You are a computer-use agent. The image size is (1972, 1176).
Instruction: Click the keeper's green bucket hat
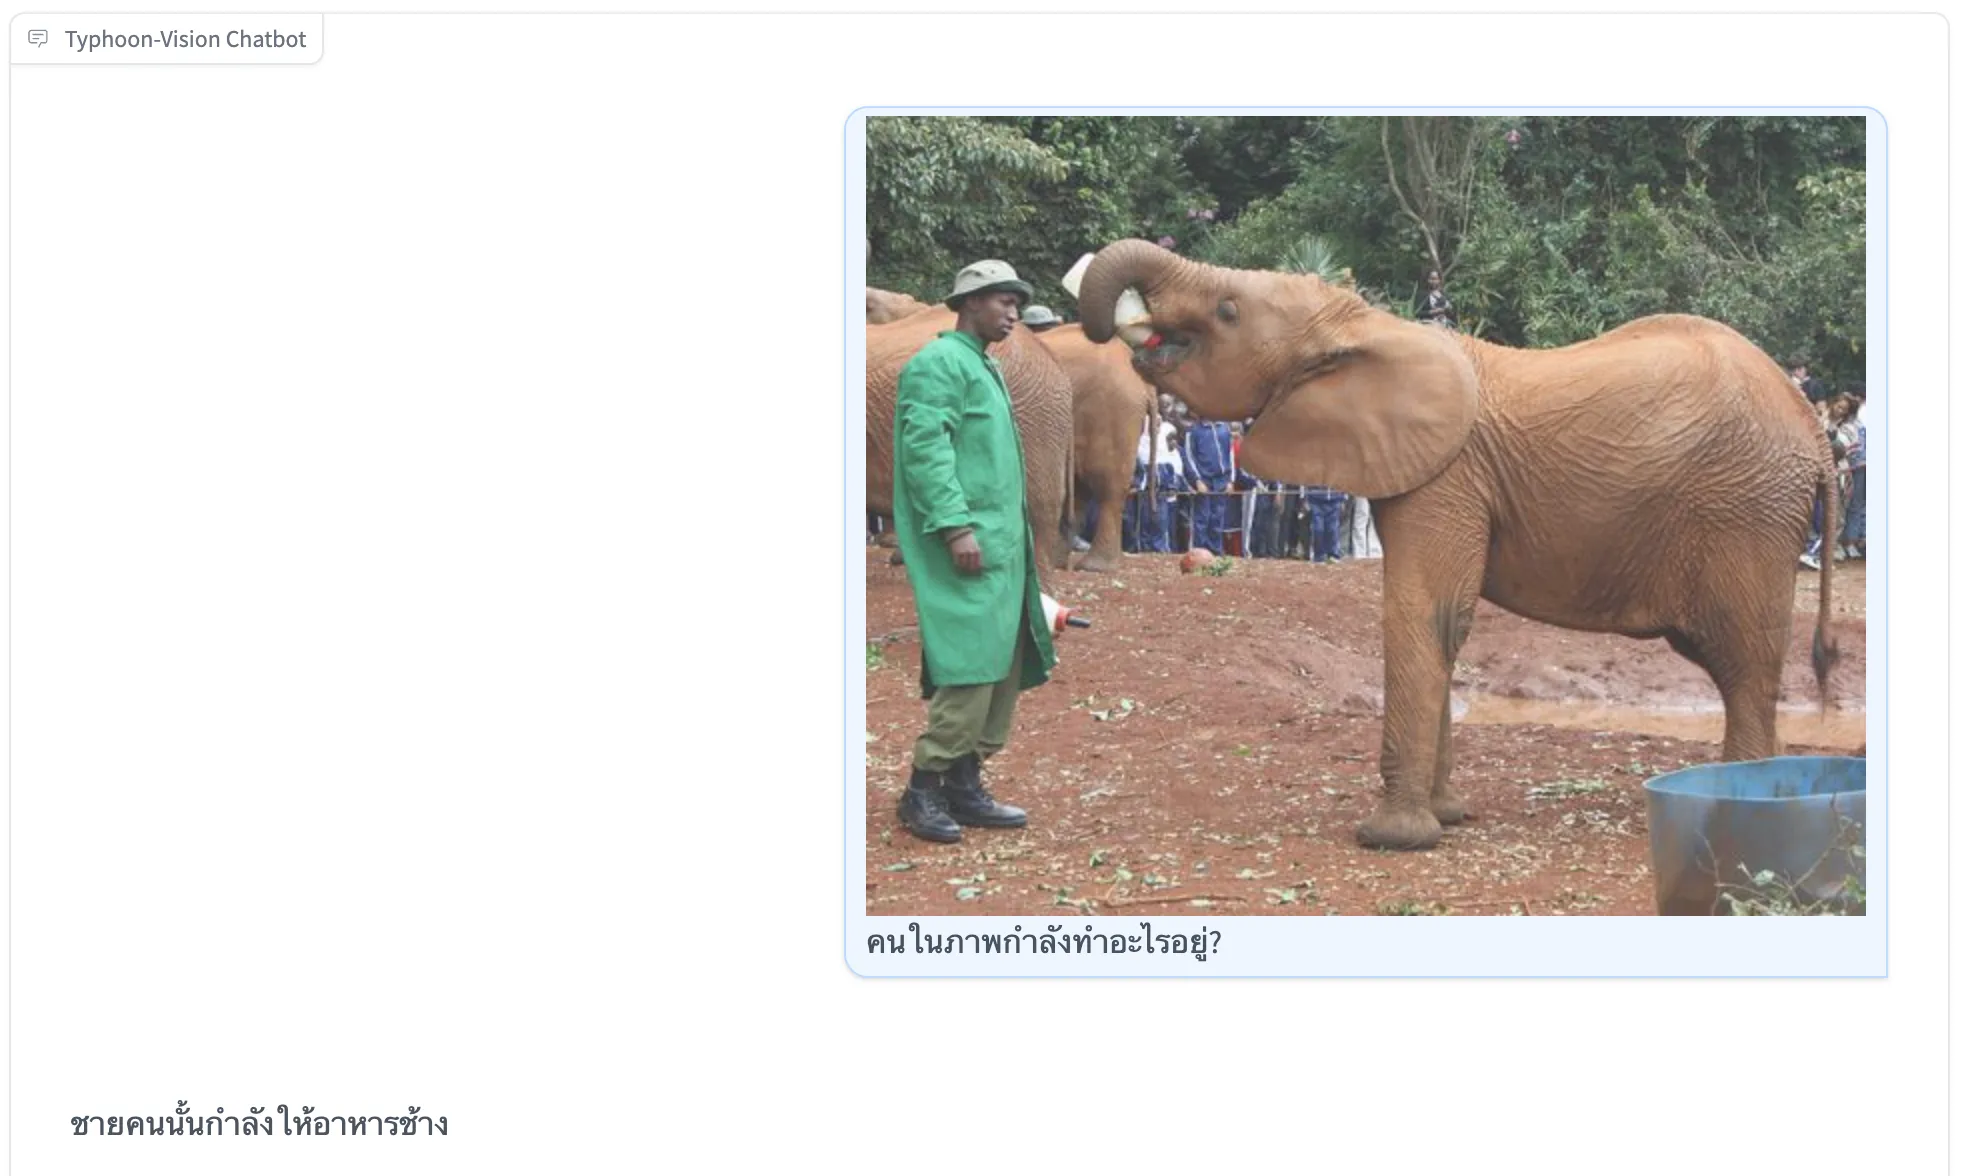(988, 283)
